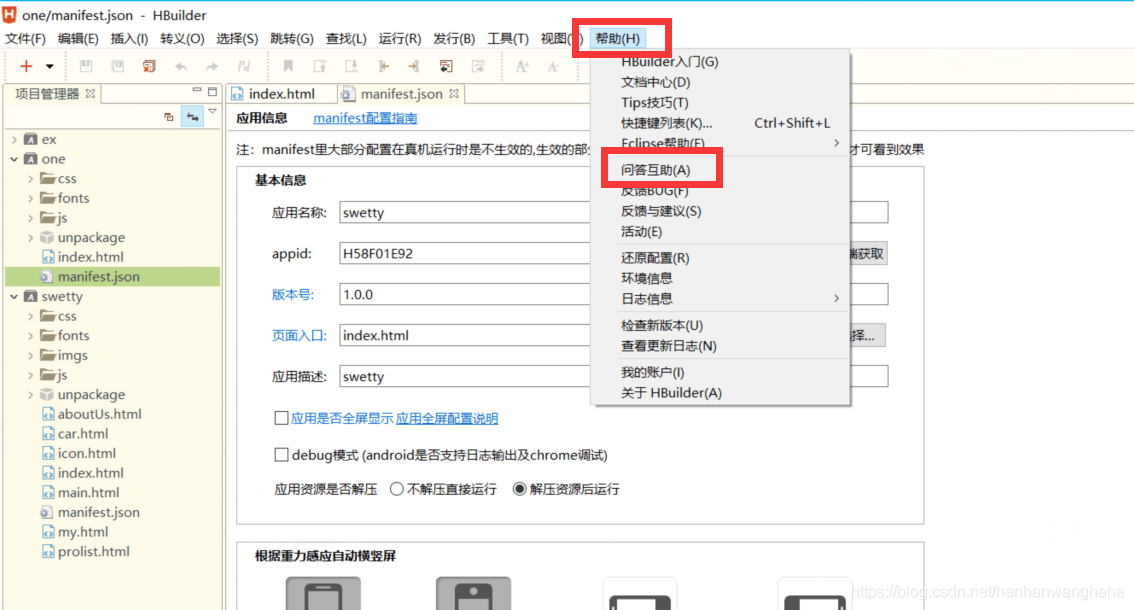This screenshot has height=610, width=1134.
Task: Open the 工具(T) menu
Action: [508, 38]
